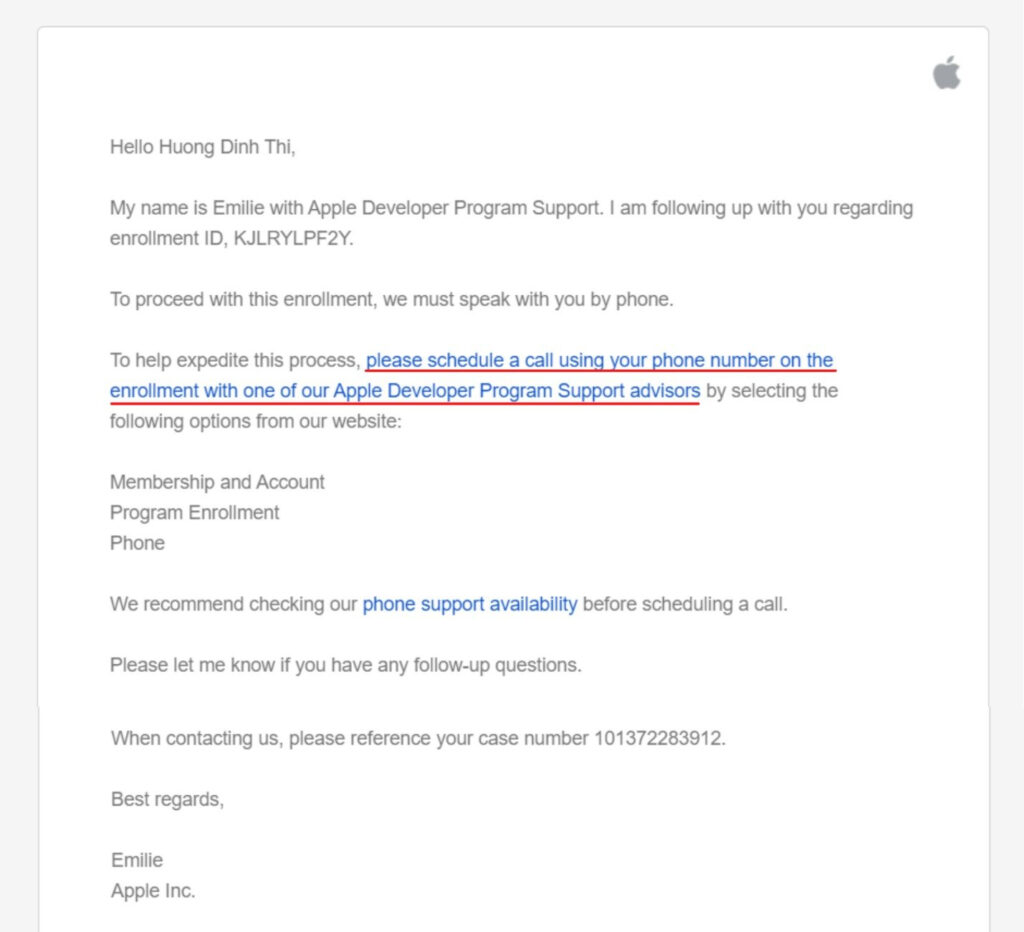Click the 'Apple Inc.' signature line
This screenshot has height=932, width=1024.
click(153, 890)
